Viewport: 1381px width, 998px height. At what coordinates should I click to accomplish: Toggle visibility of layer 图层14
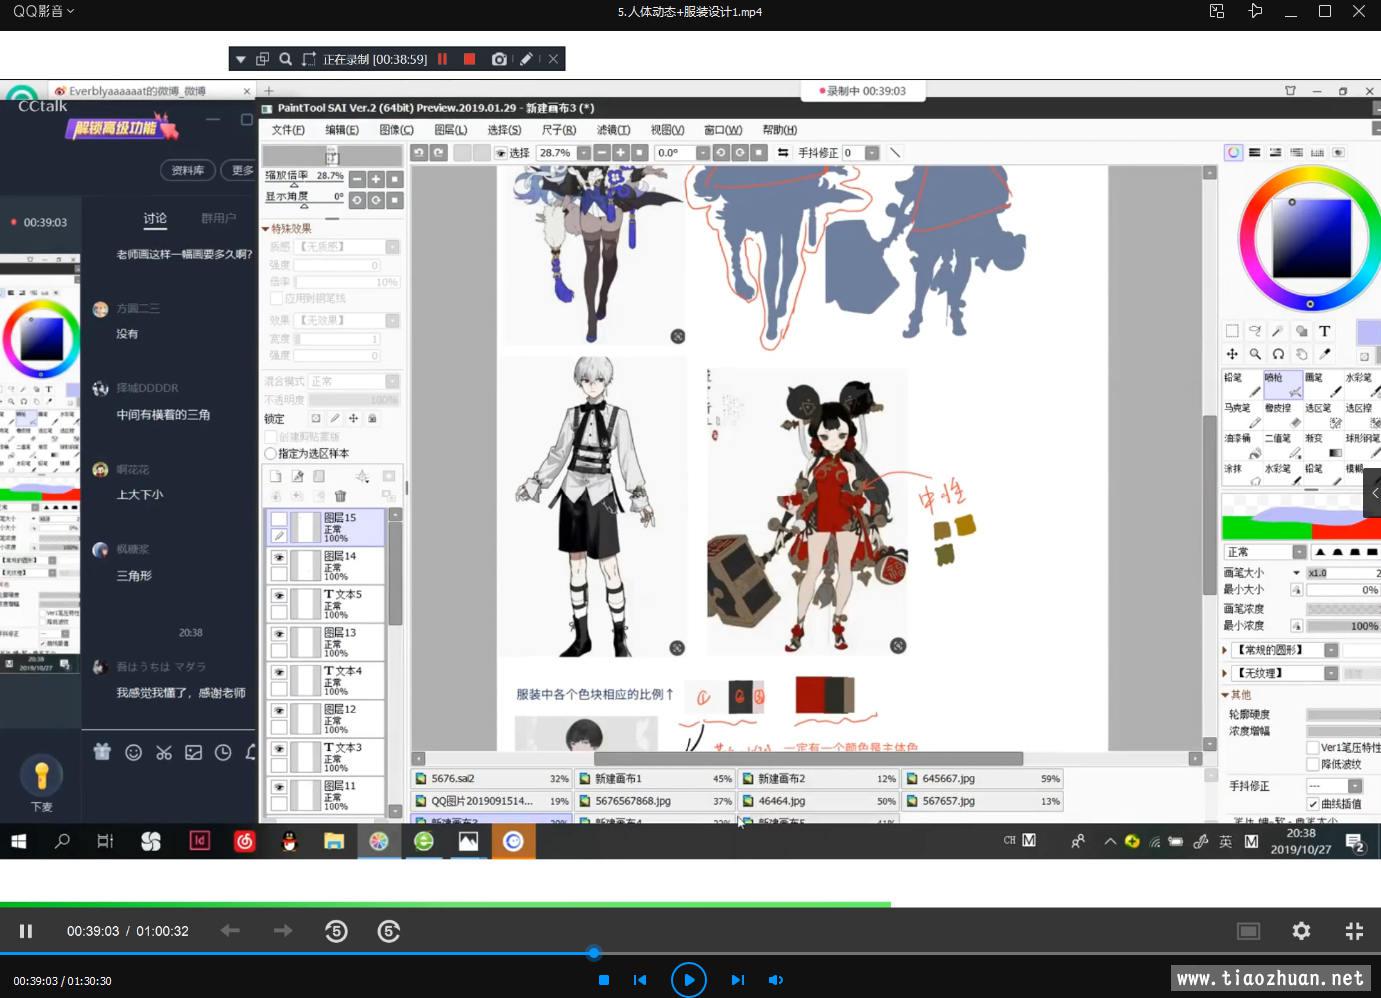pyautogui.click(x=279, y=558)
